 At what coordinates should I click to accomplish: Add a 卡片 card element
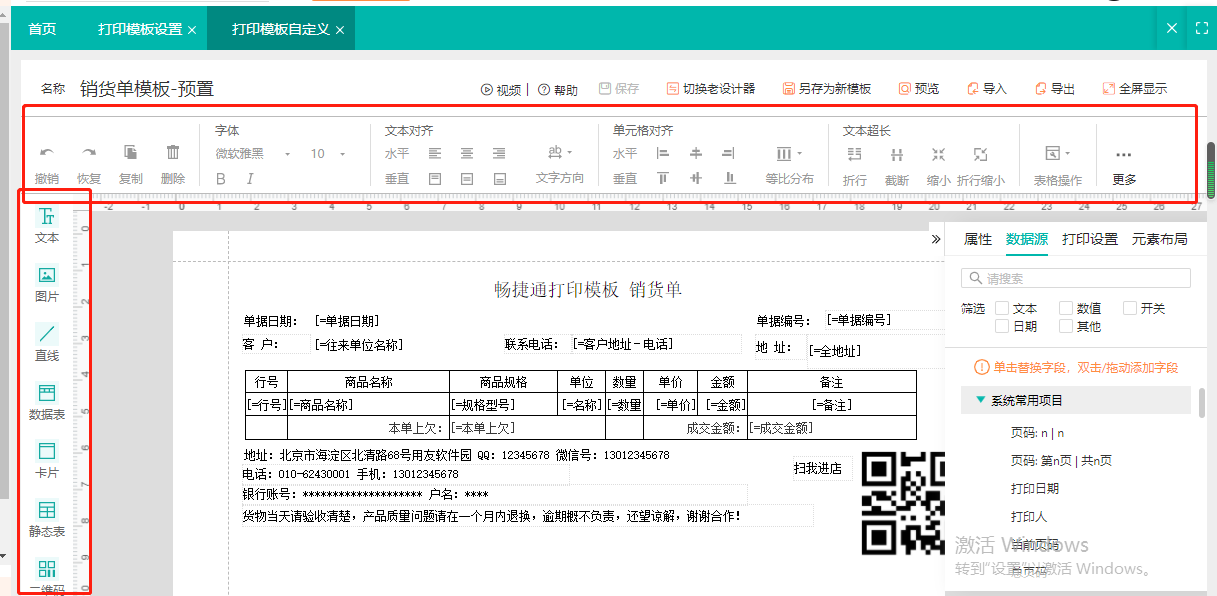coord(47,459)
